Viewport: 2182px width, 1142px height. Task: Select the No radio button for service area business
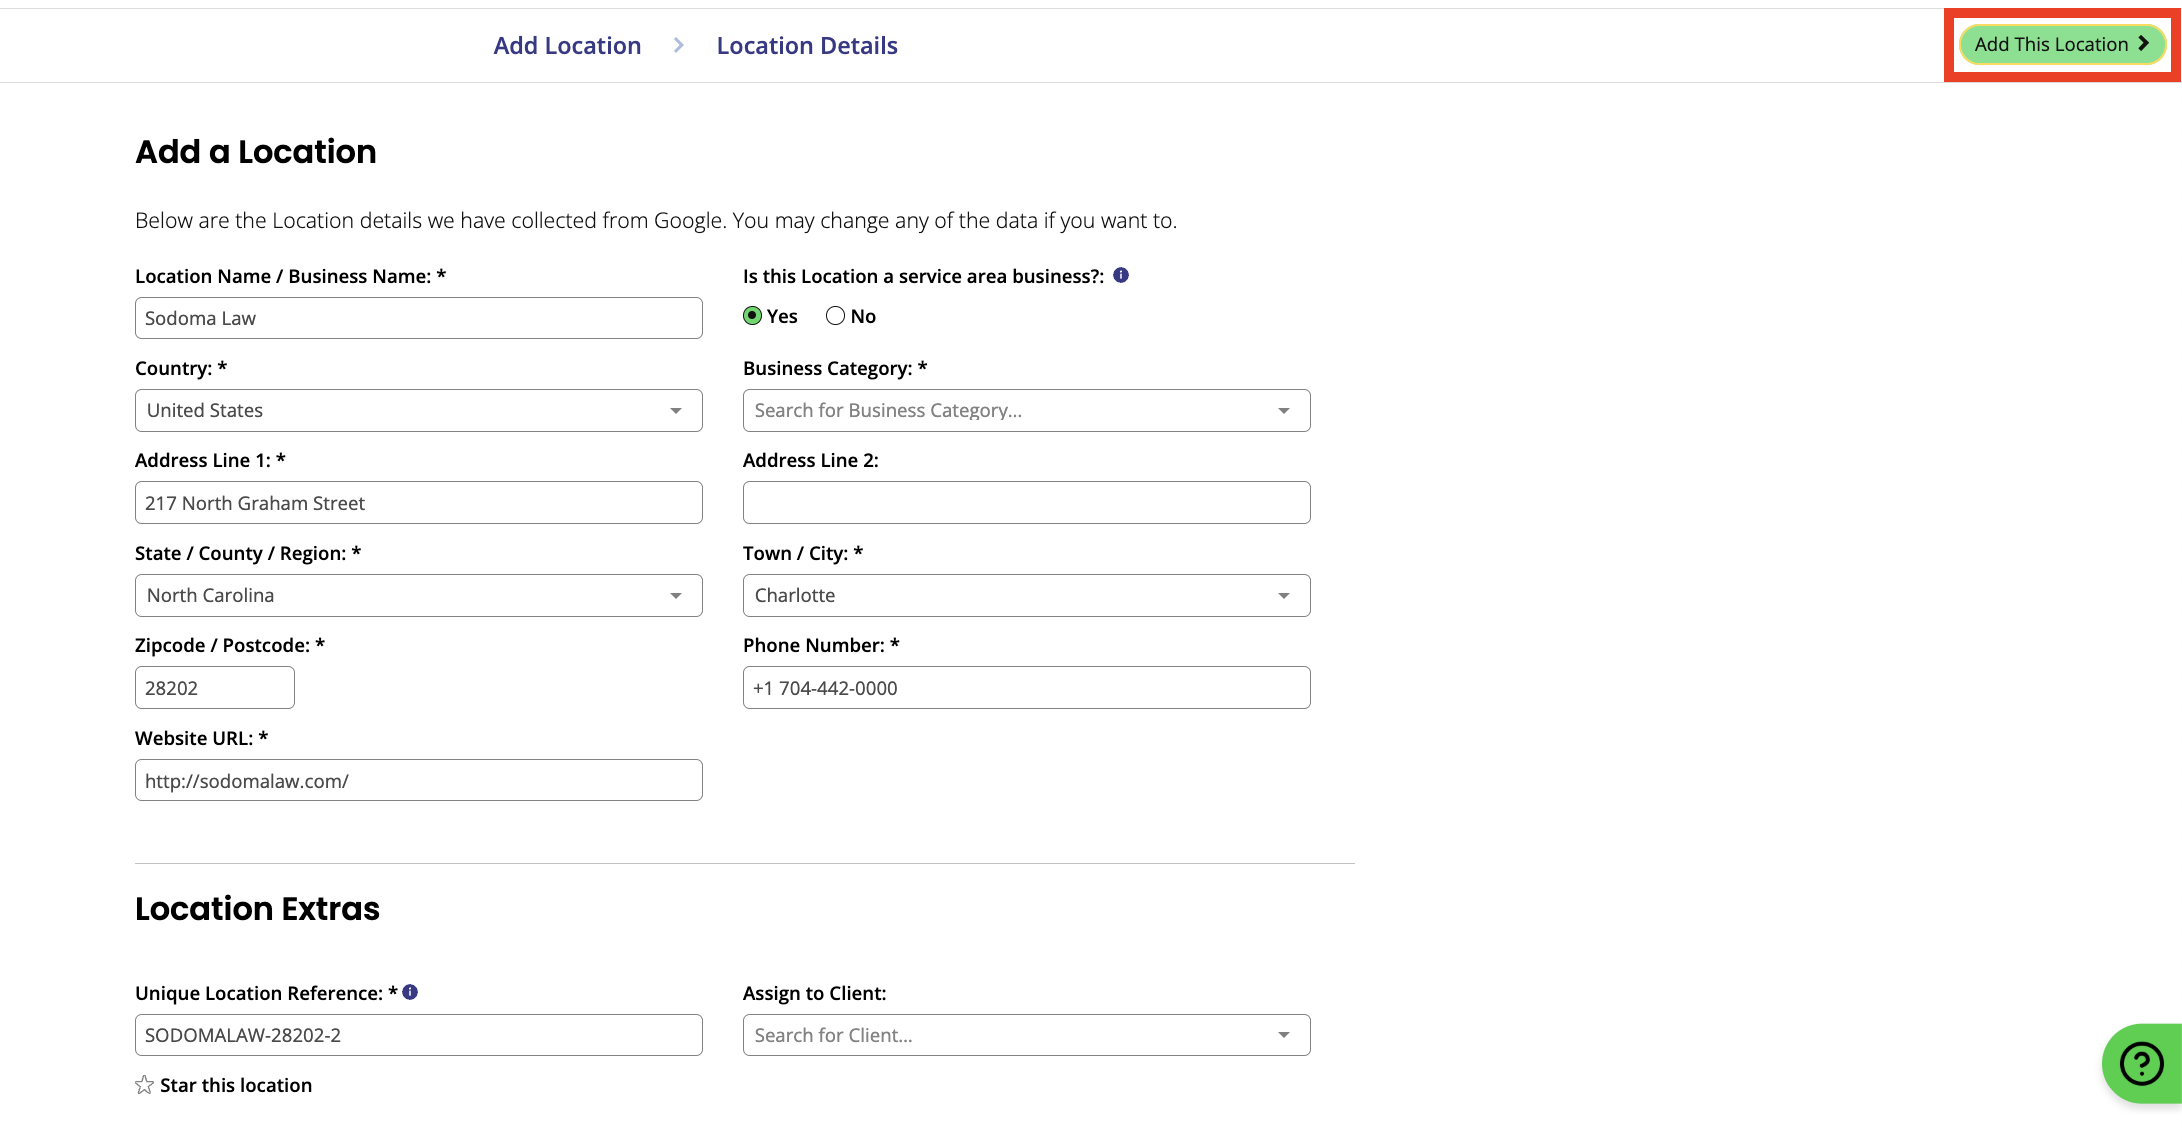click(836, 316)
